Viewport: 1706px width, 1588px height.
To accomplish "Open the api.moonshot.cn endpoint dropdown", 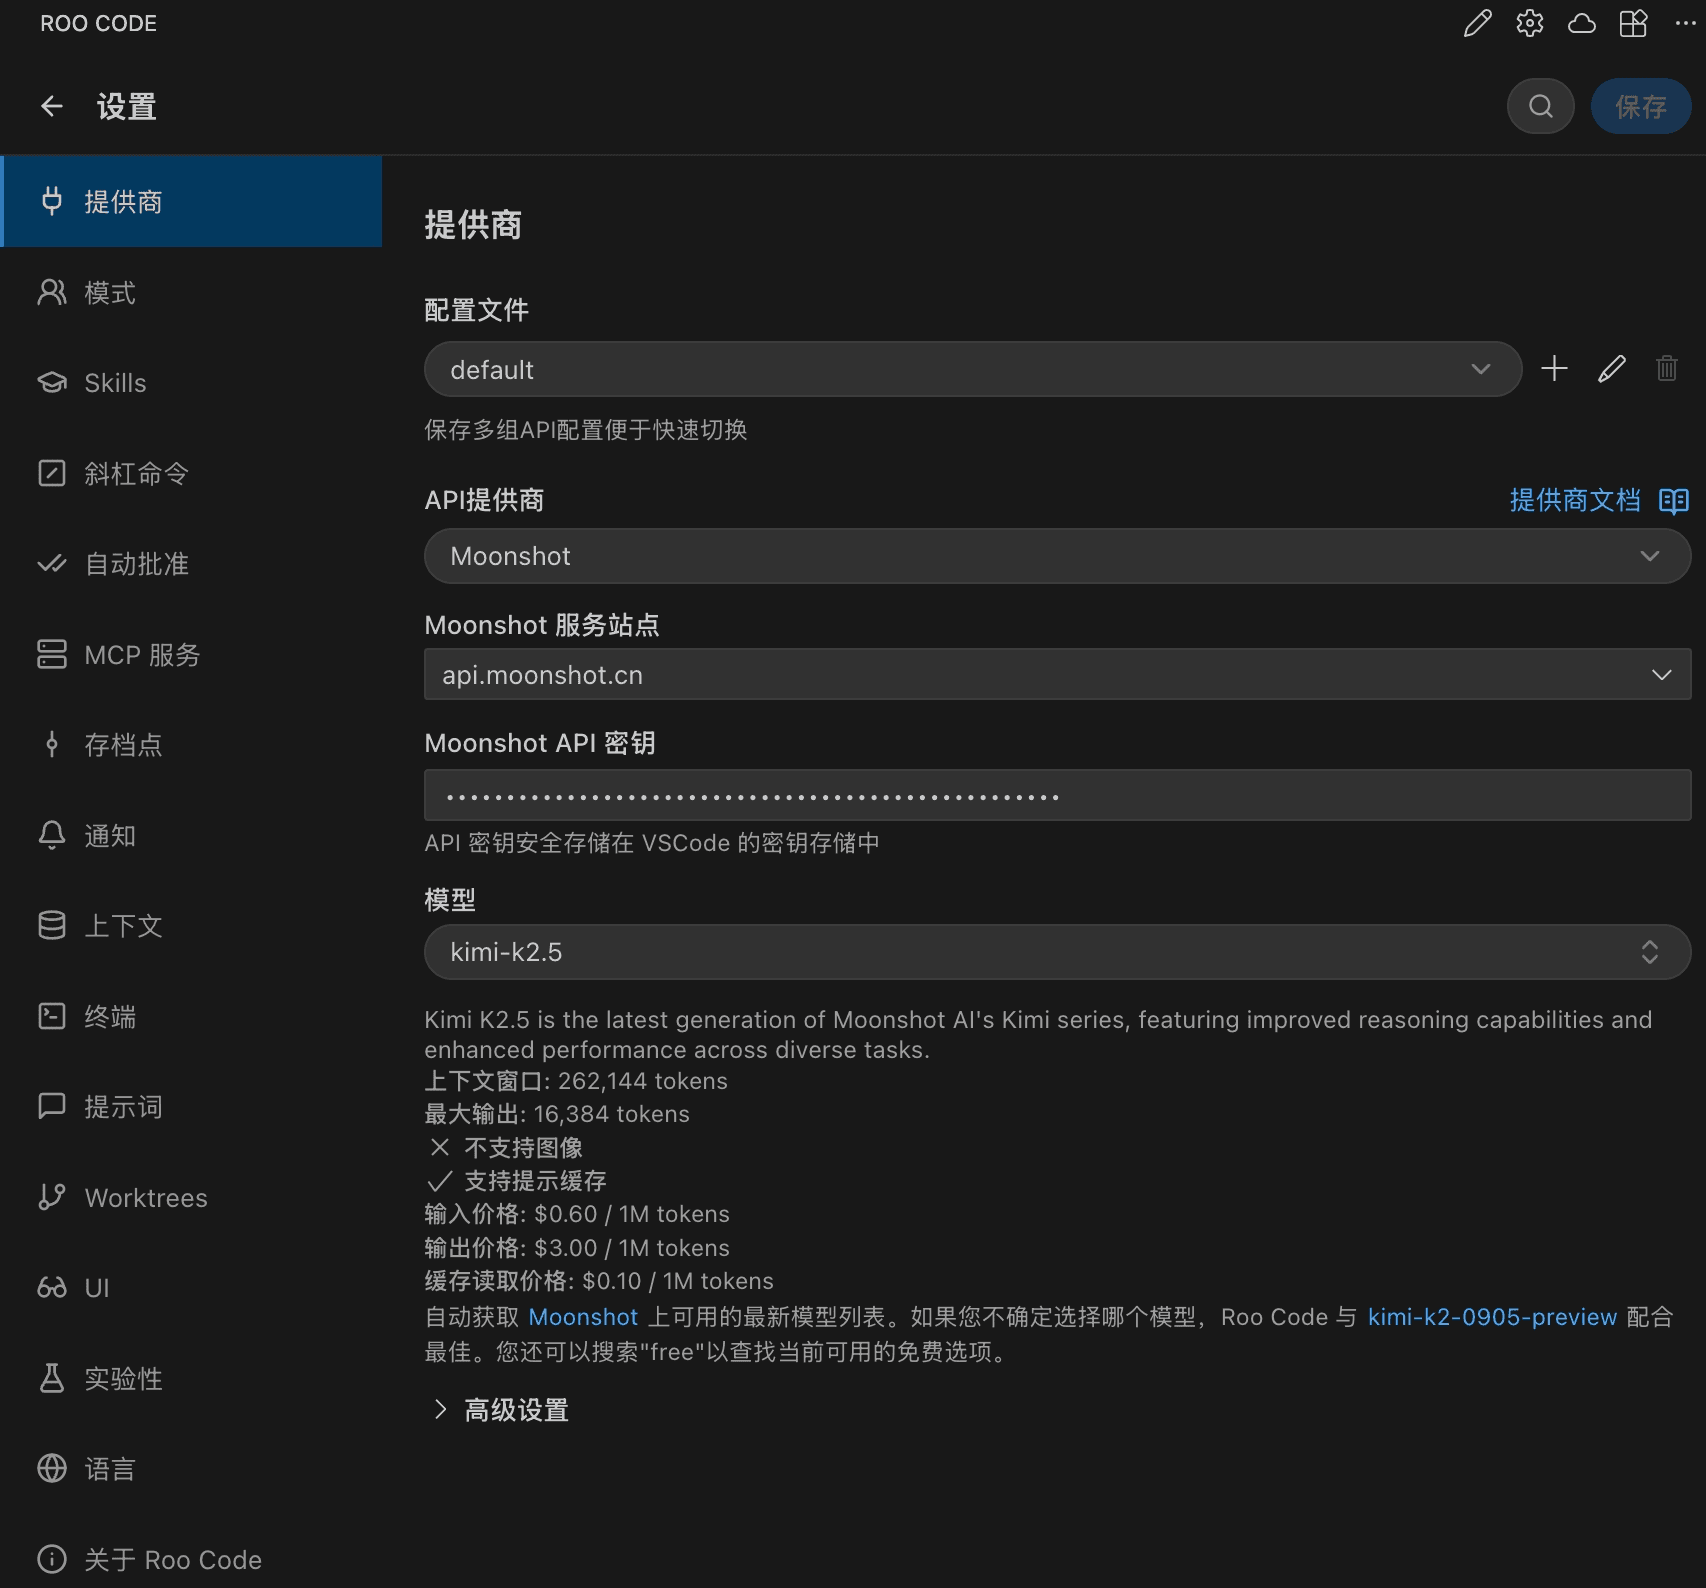I will pos(1057,674).
